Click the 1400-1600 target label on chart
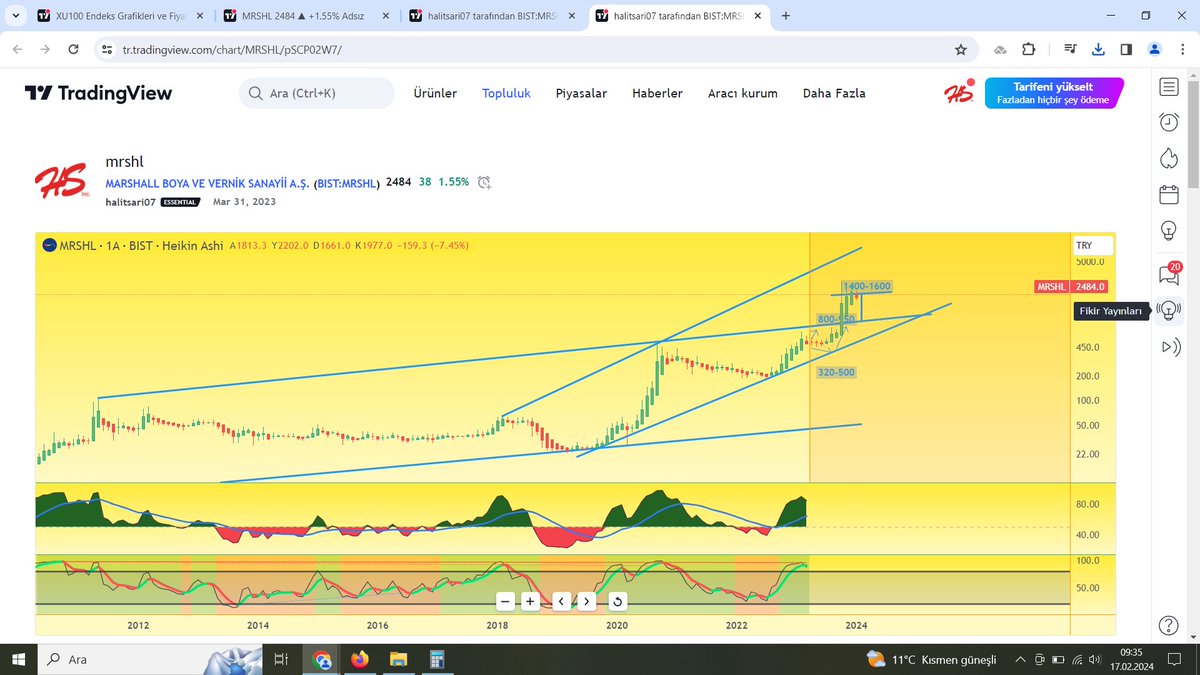The height and width of the screenshot is (675, 1200). click(867, 287)
